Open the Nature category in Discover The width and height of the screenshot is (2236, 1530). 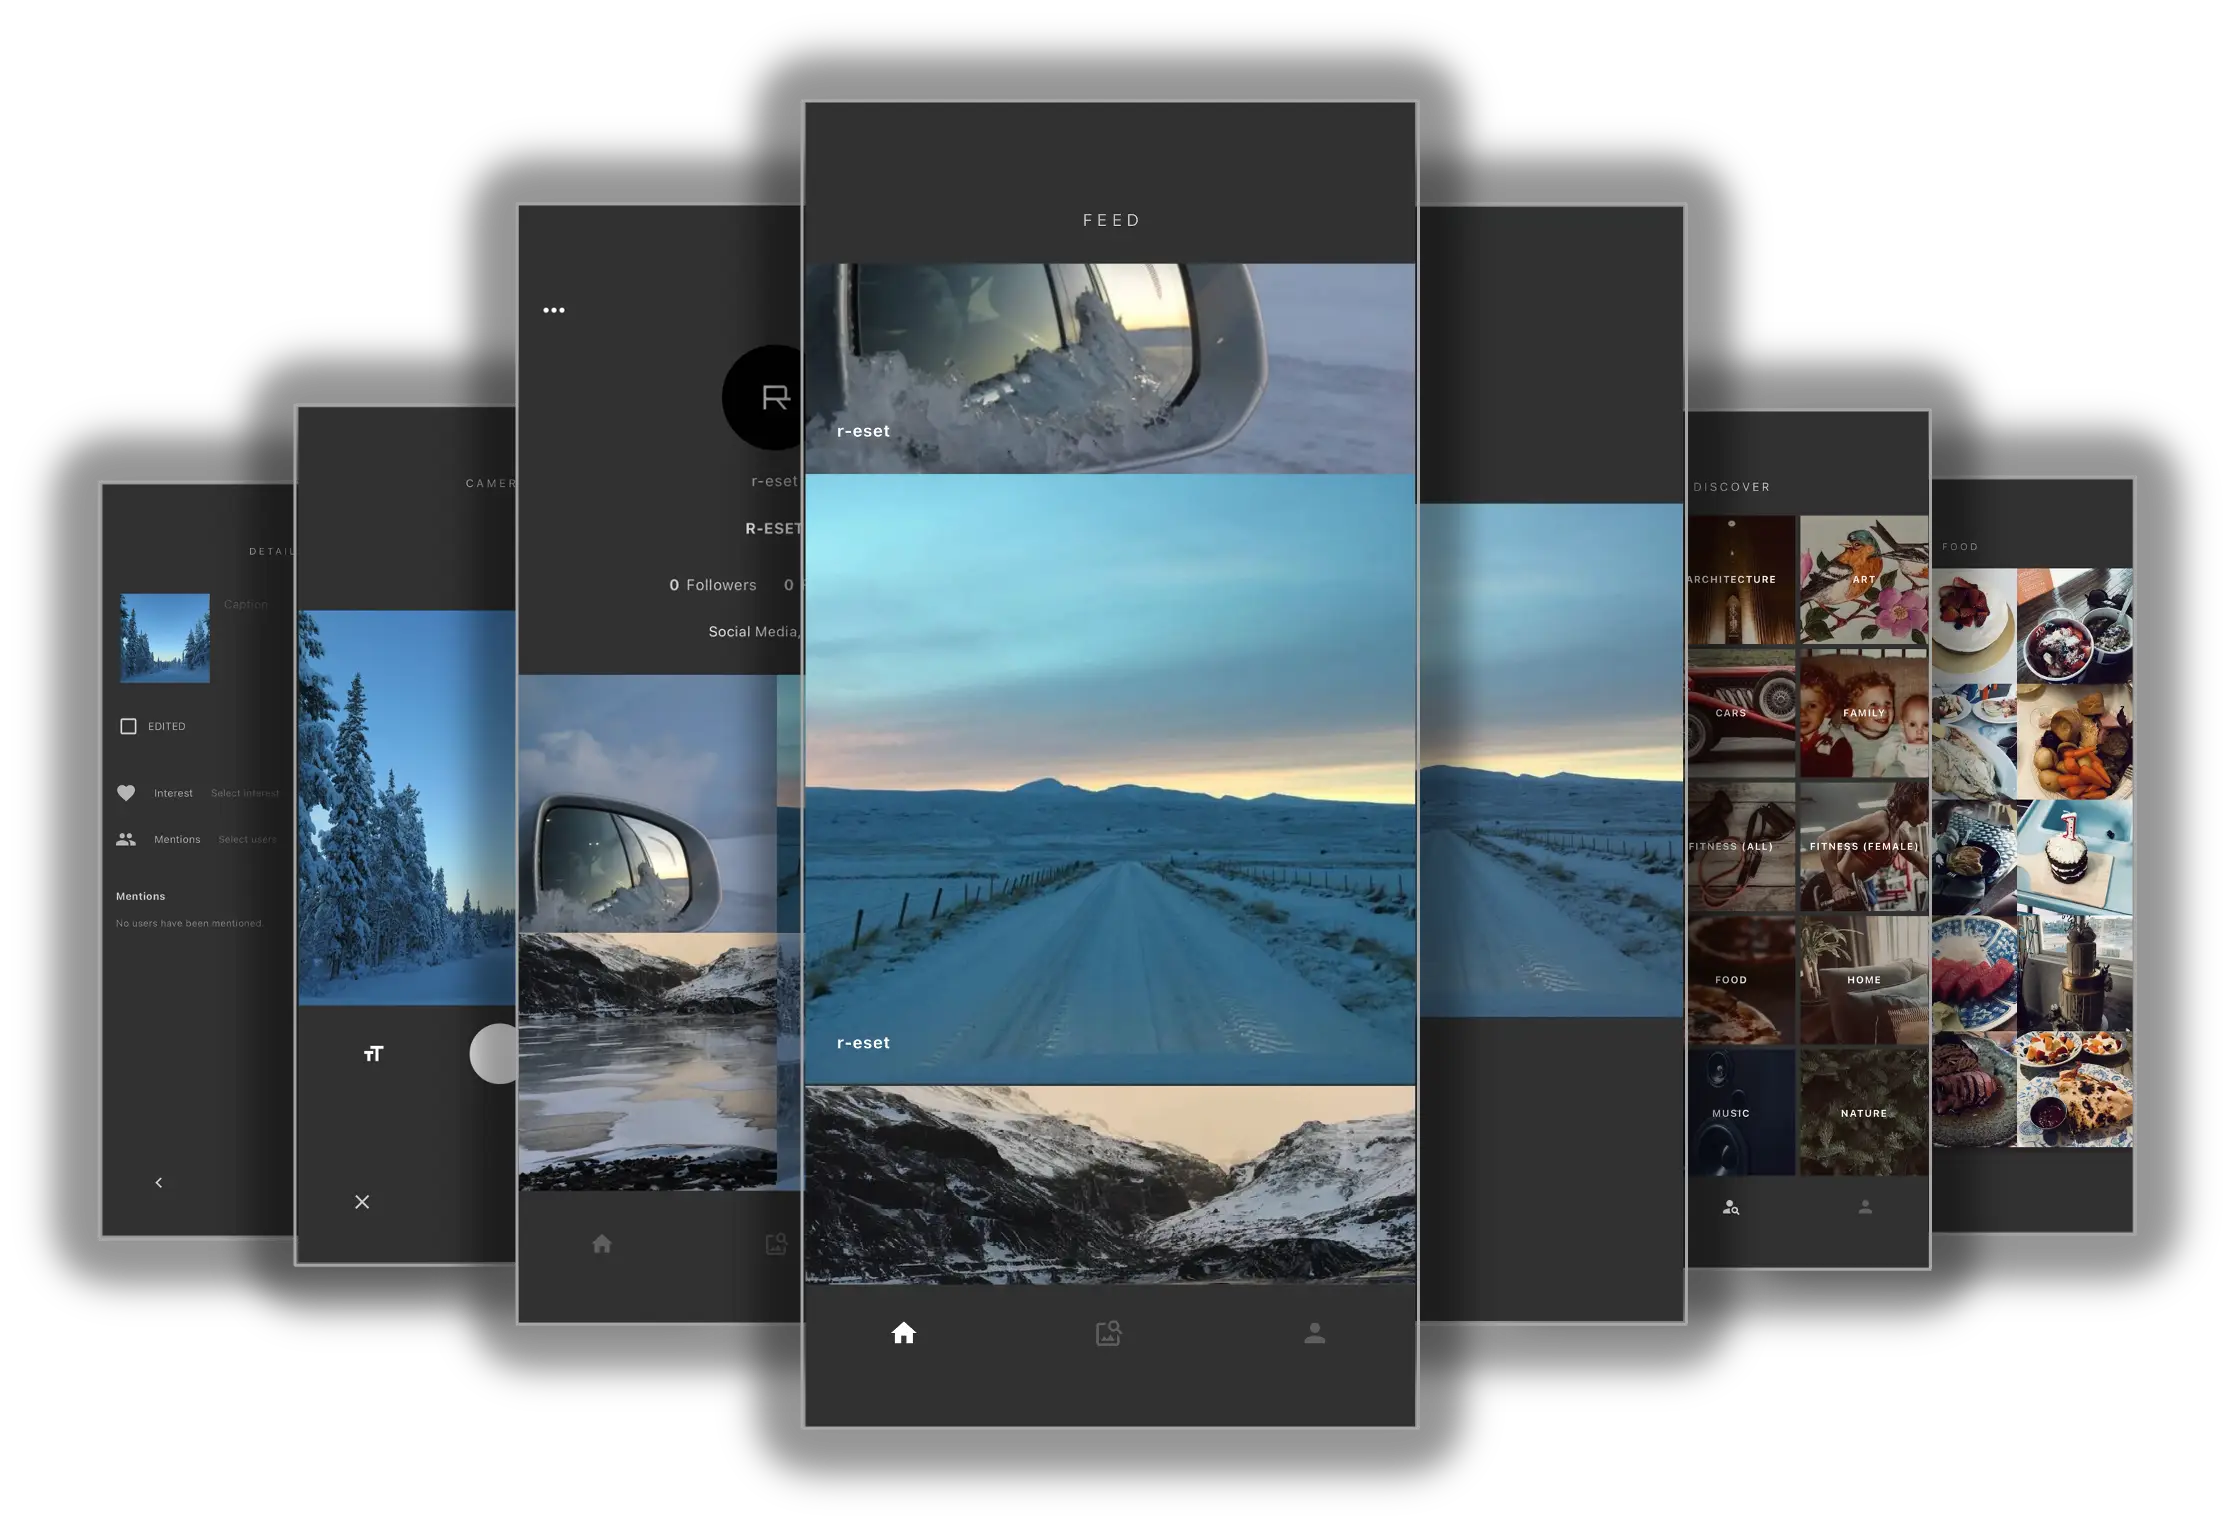pyautogui.click(x=1864, y=1112)
